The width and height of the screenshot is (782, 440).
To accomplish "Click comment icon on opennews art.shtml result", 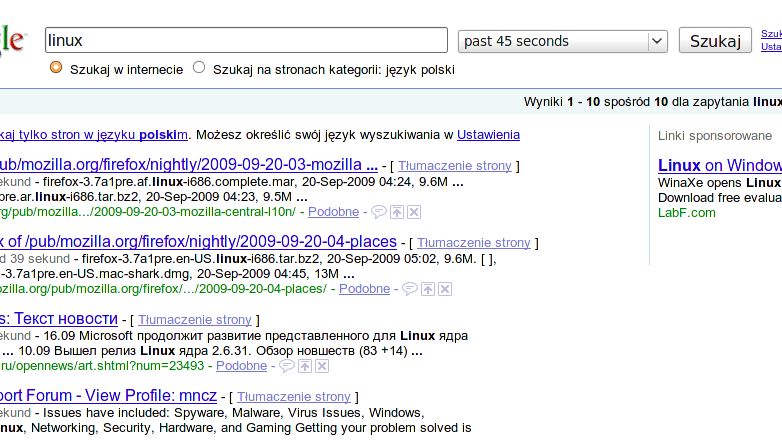I will coord(286,366).
